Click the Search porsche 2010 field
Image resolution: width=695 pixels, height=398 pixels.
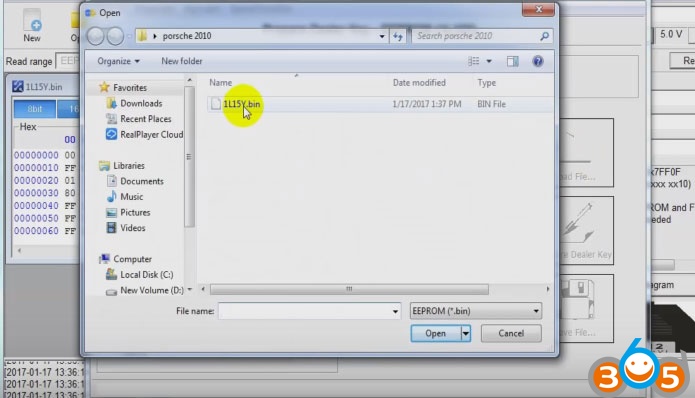tap(475, 36)
